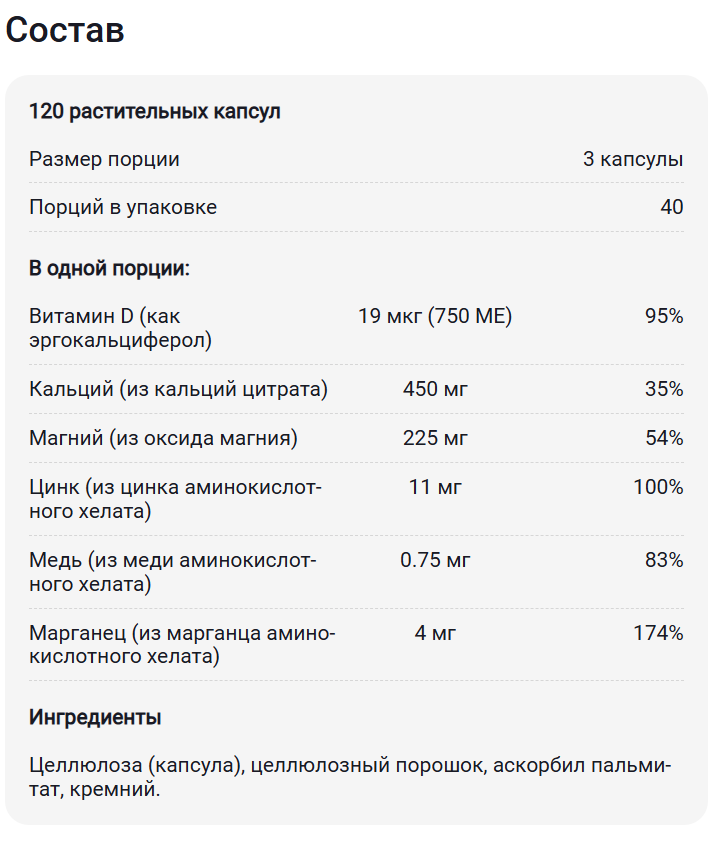Viewport: 720px width, 868px height.
Task: Click the Магний (из оксида магния) label
Action: click(x=164, y=438)
